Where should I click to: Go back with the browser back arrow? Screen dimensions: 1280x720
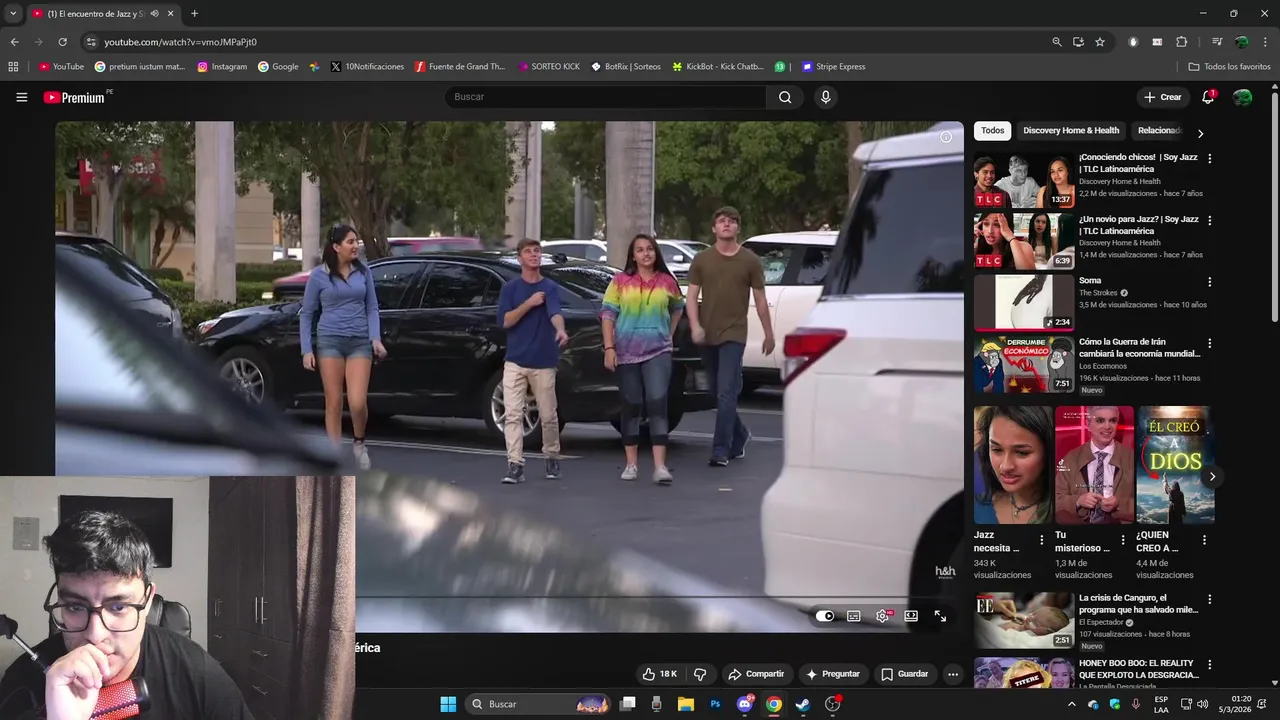(x=14, y=42)
